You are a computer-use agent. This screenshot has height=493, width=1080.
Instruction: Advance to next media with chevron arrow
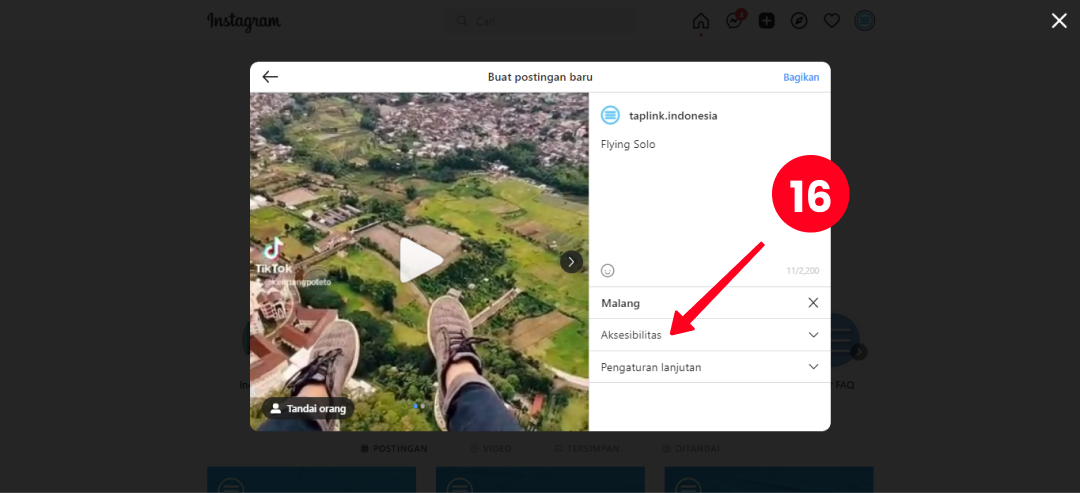tap(571, 262)
